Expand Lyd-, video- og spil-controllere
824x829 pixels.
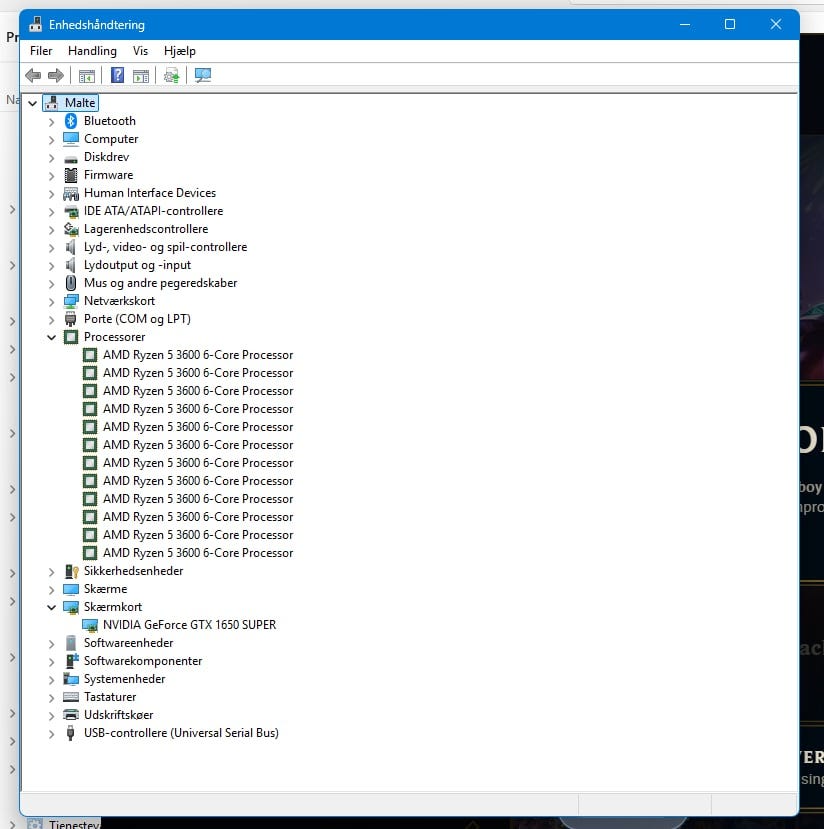[51, 247]
